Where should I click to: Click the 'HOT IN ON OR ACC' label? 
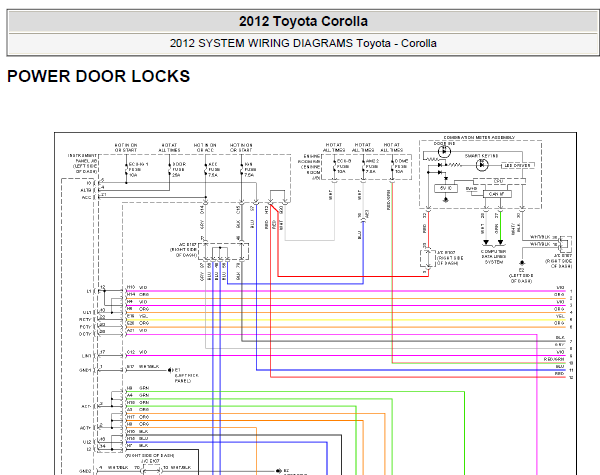coord(205,148)
